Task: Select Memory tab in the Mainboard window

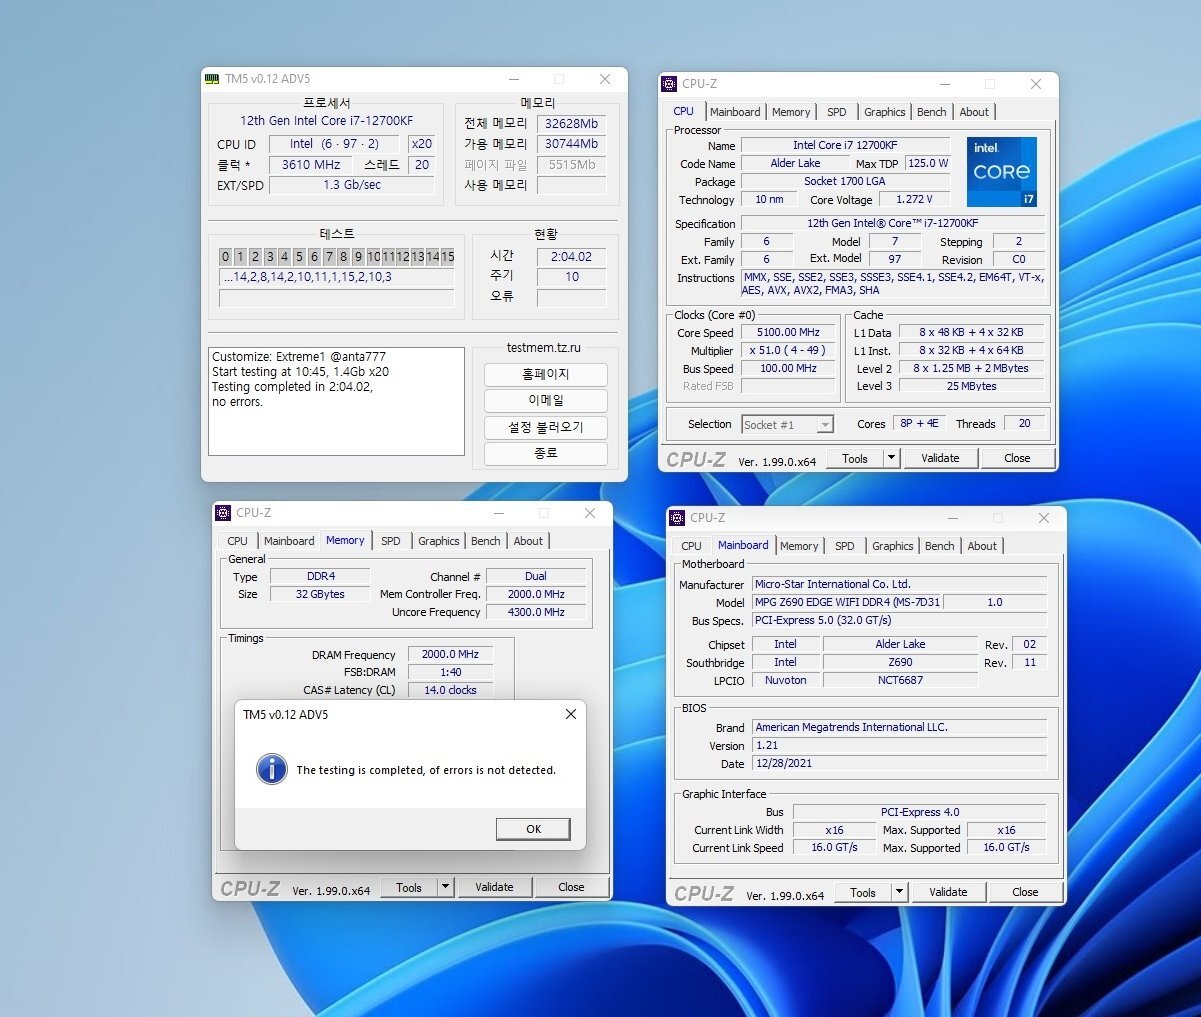Action: (x=799, y=546)
